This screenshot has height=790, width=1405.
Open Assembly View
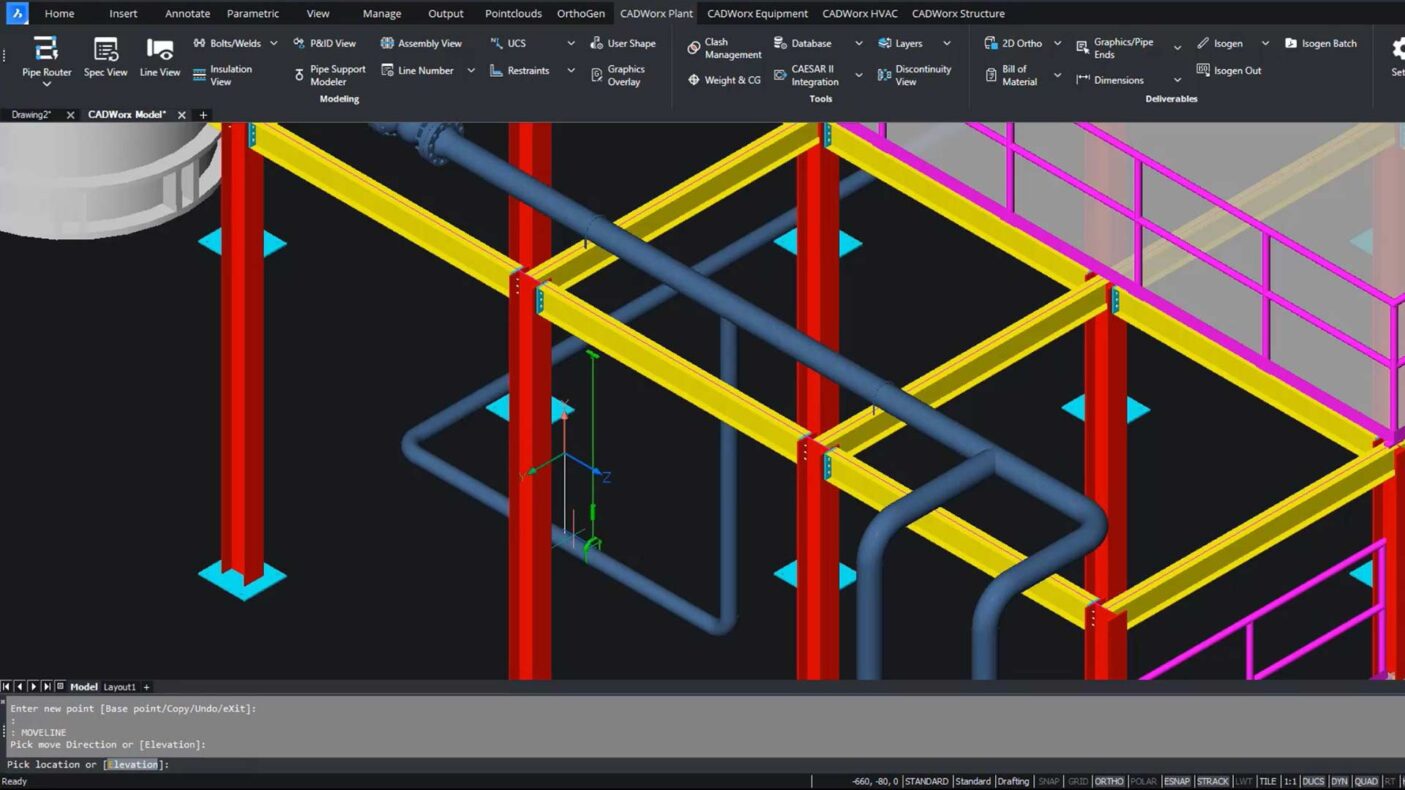tap(421, 43)
